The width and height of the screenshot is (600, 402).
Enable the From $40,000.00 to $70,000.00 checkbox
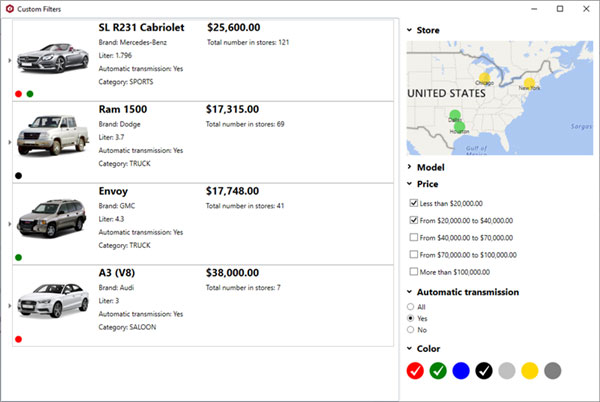pos(414,237)
